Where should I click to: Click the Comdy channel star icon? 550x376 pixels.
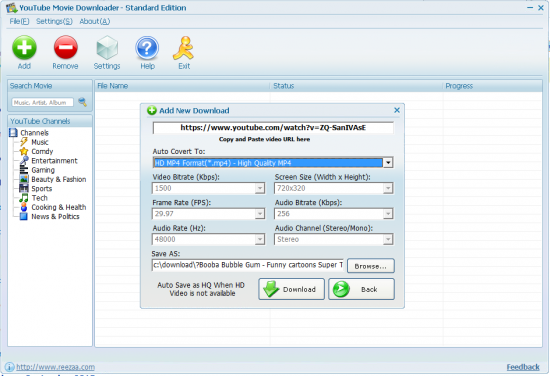point(24,151)
